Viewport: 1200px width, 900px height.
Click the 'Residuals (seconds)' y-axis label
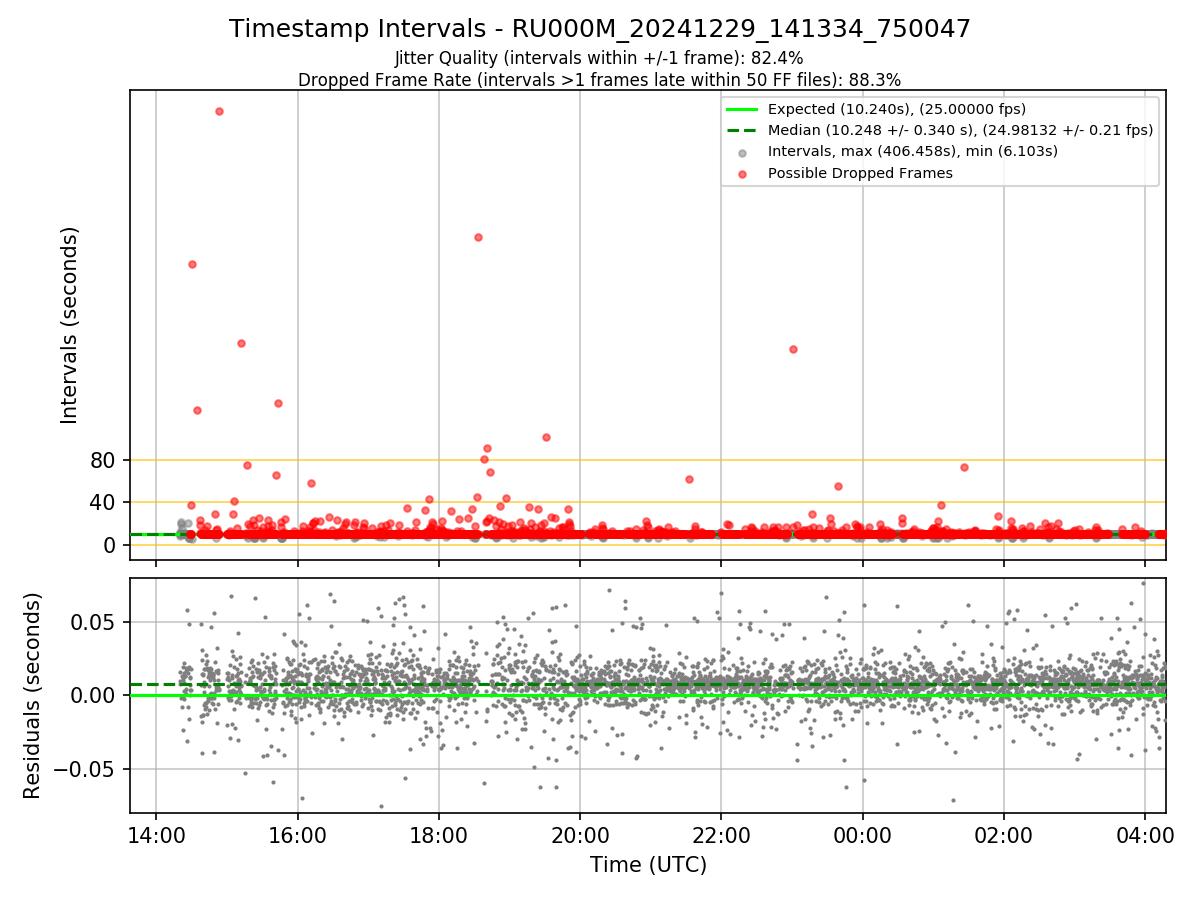[32, 695]
